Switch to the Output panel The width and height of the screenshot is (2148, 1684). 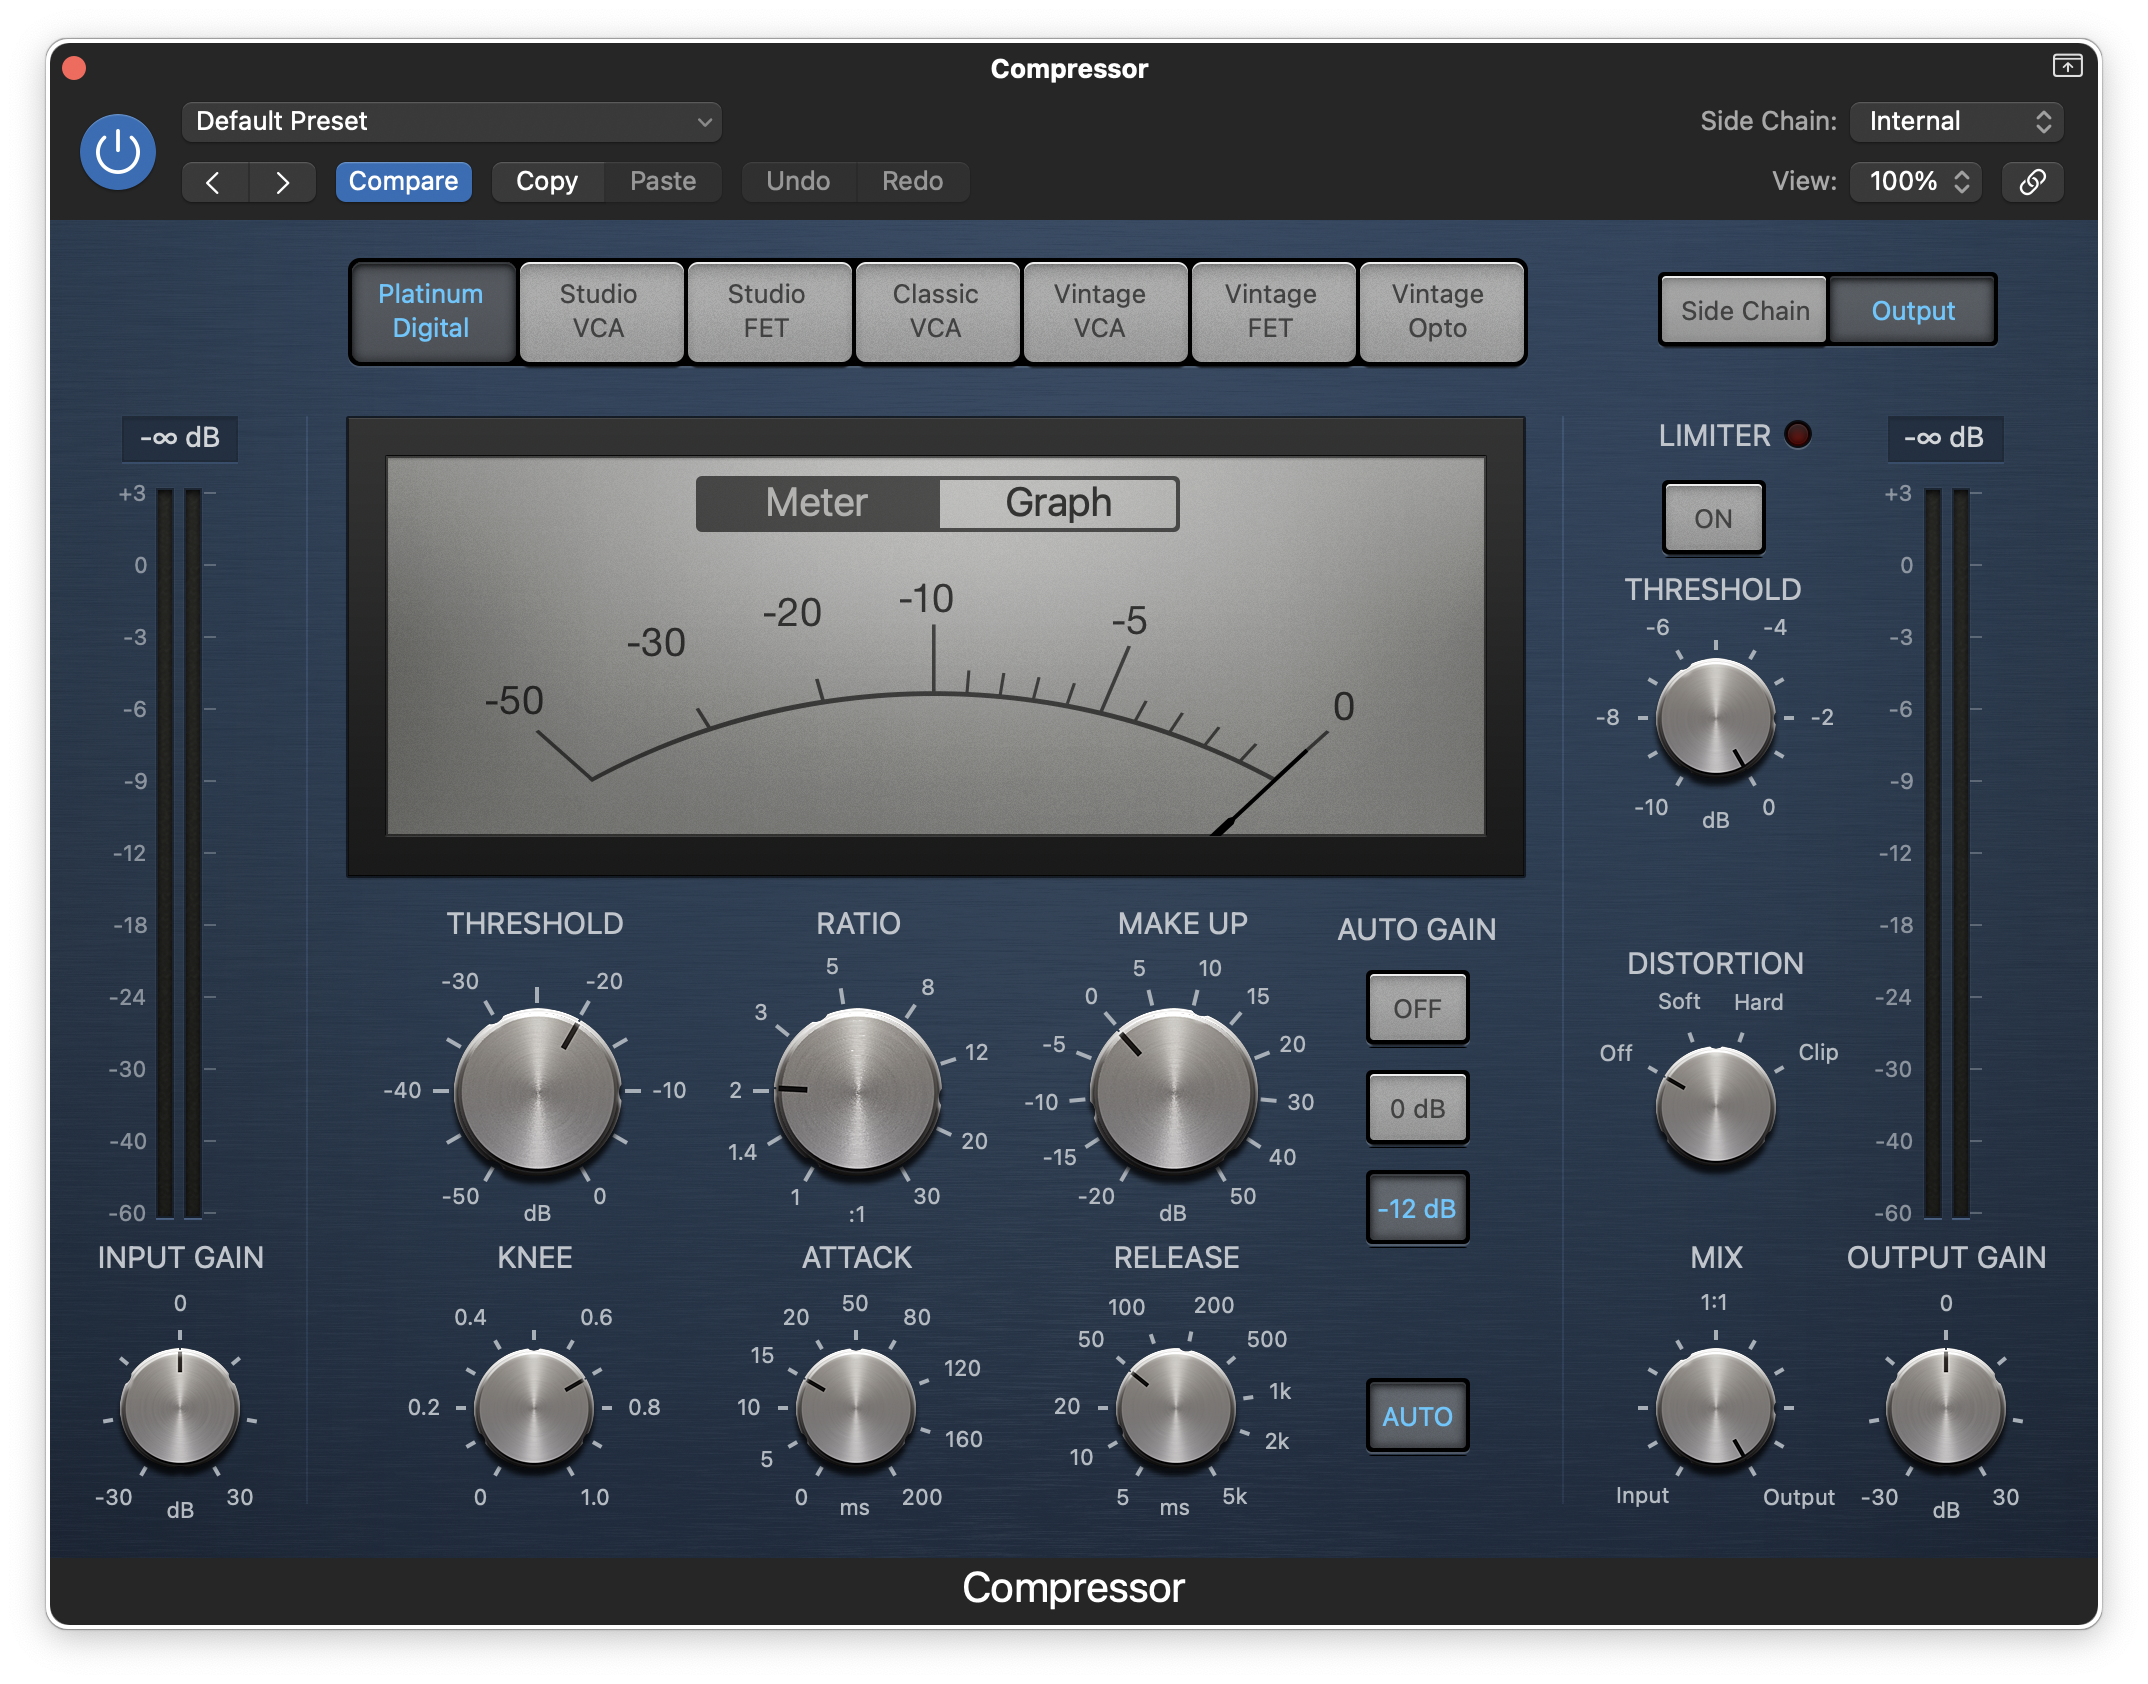point(1912,311)
